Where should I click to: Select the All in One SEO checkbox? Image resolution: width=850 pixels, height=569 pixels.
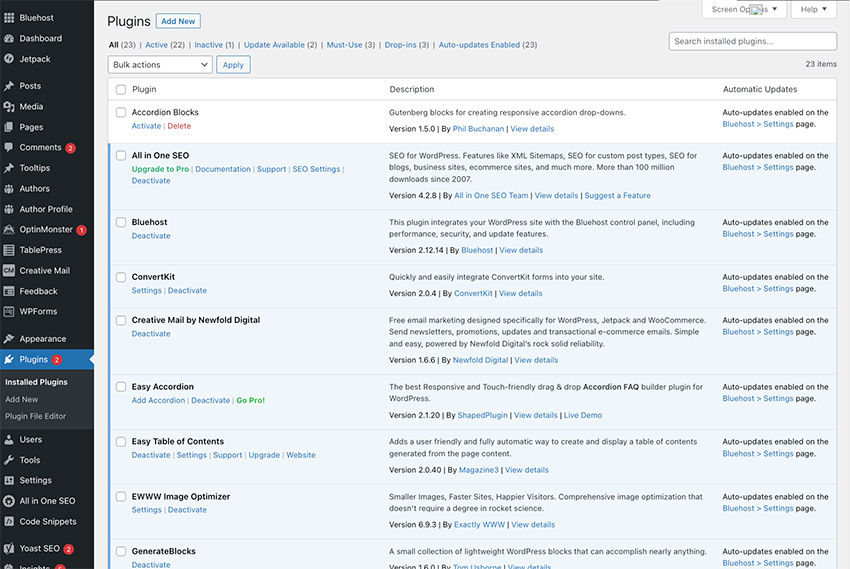click(121, 156)
